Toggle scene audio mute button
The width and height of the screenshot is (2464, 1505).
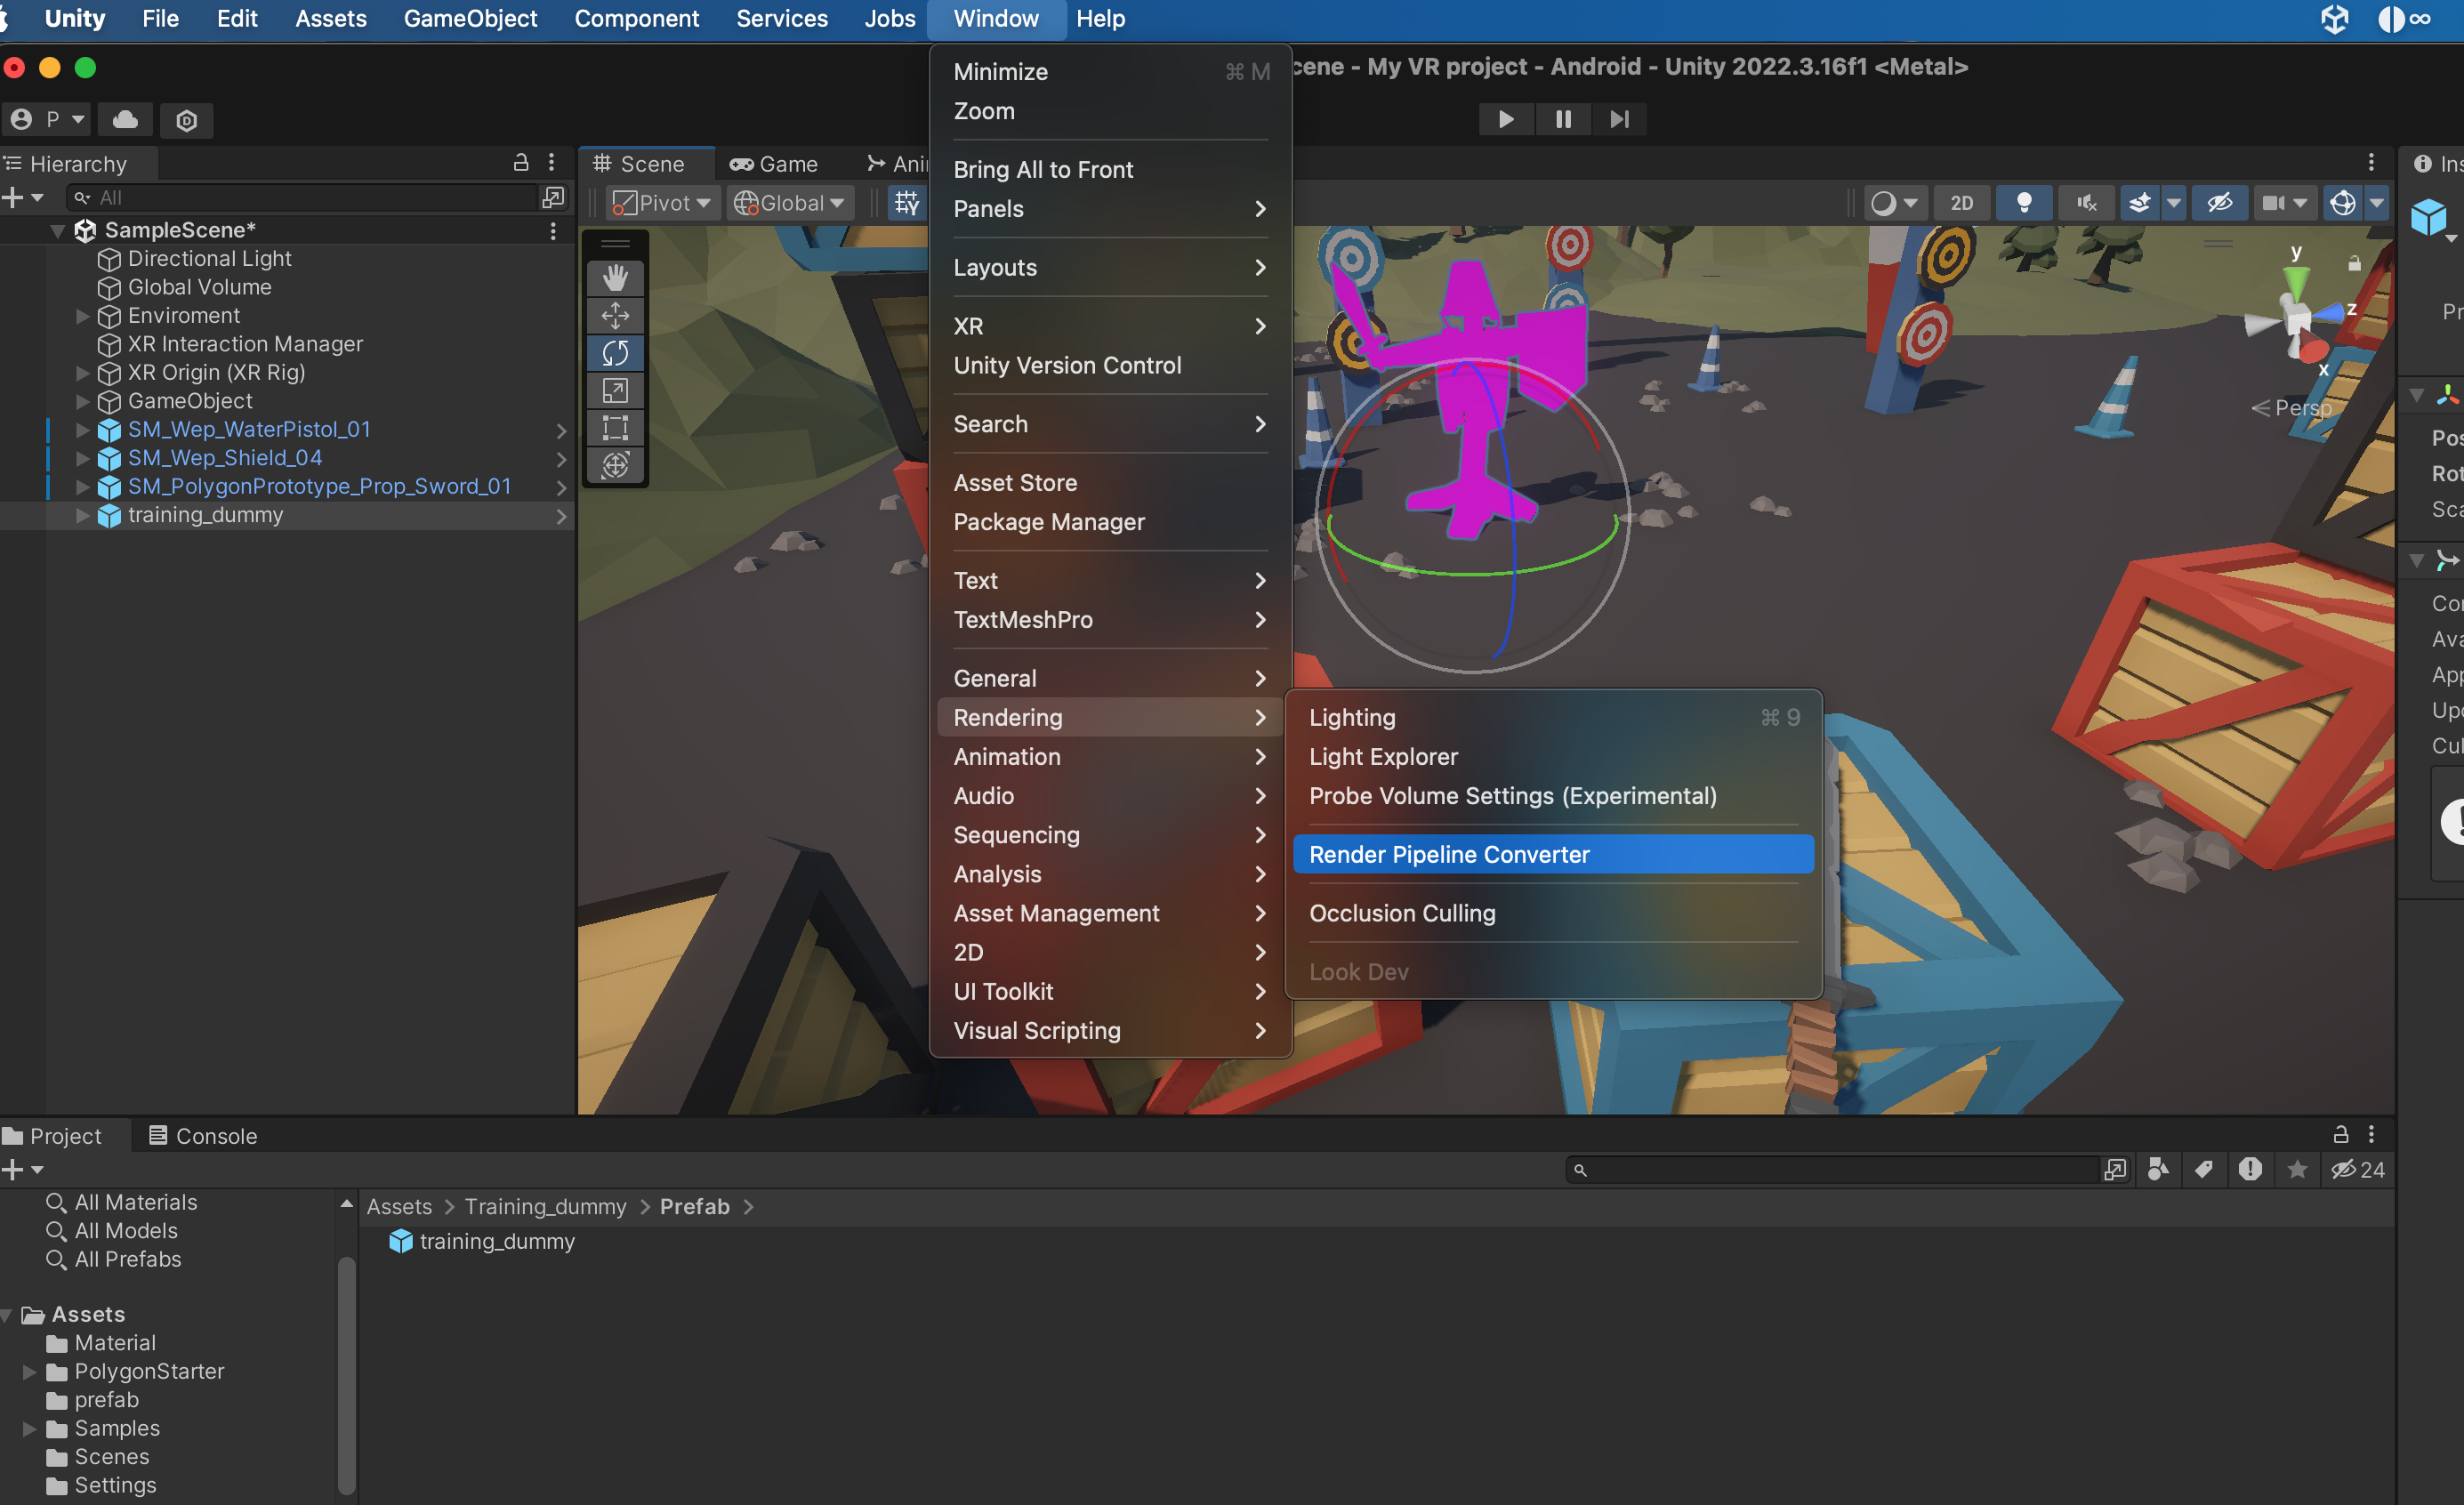pyautogui.click(x=2086, y=203)
